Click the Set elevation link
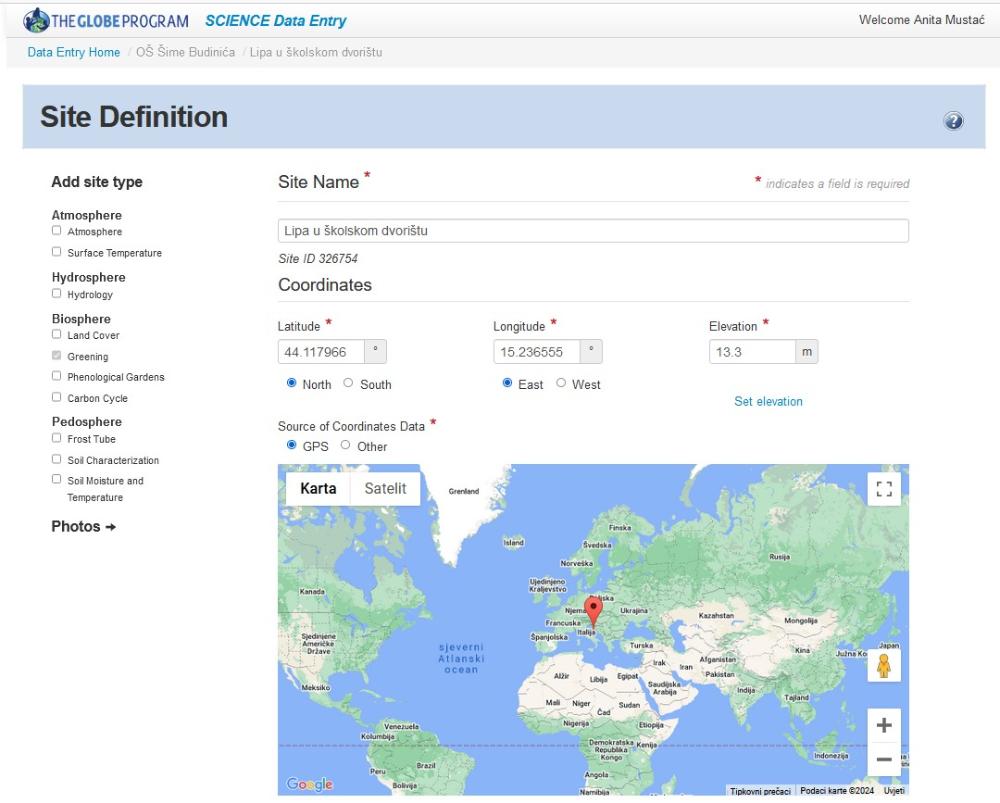Screen dimensions: 1000x803 (x=768, y=402)
